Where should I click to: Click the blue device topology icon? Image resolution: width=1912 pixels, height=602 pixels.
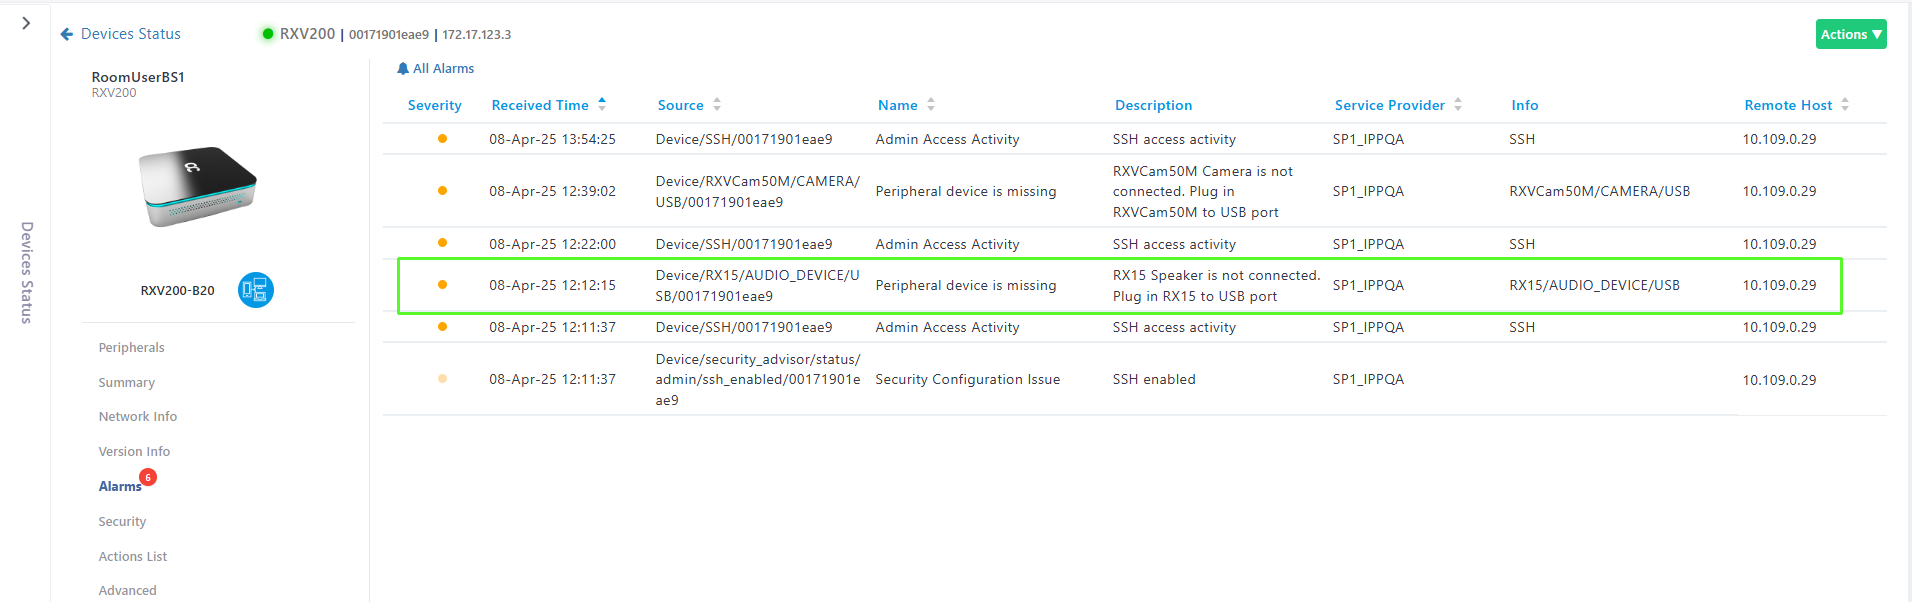256,290
